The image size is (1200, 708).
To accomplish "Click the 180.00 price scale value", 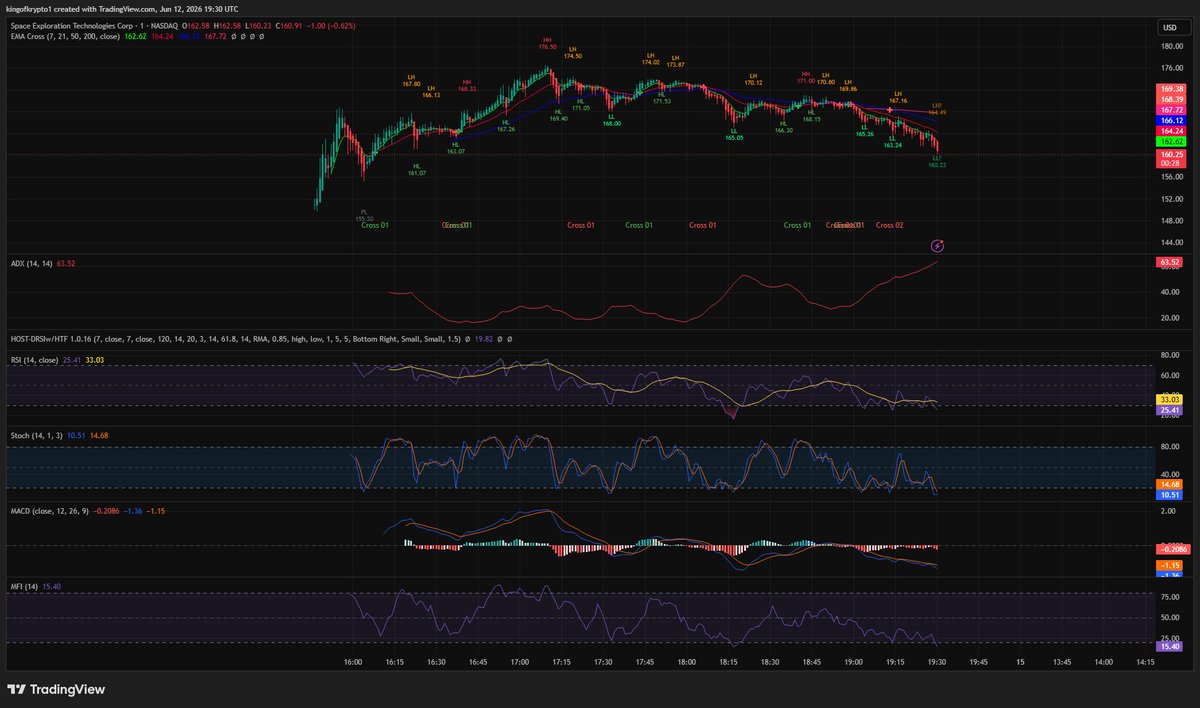I will pyautogui.click(x=1171, y=46).
